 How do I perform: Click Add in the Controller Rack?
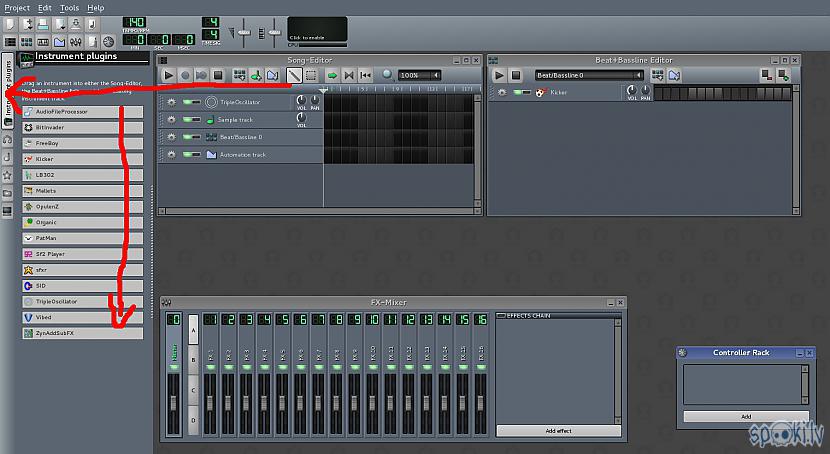pos(746,416)
